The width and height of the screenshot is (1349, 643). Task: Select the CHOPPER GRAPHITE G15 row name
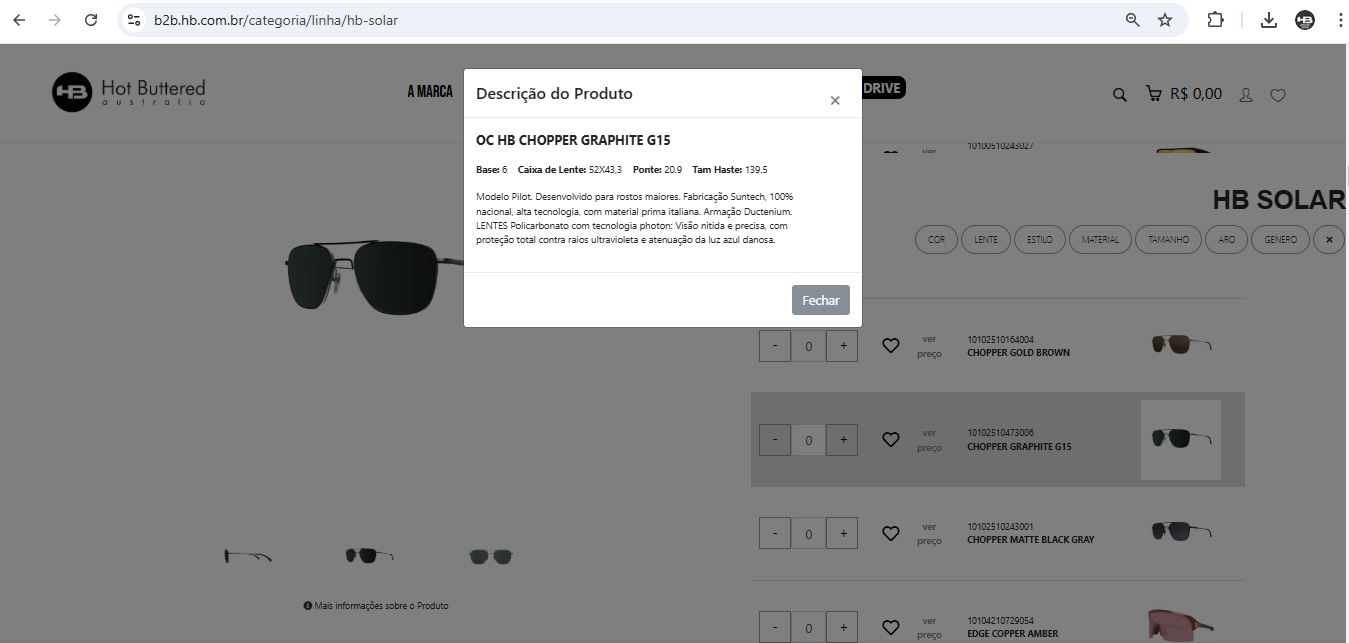[1019, 447]
